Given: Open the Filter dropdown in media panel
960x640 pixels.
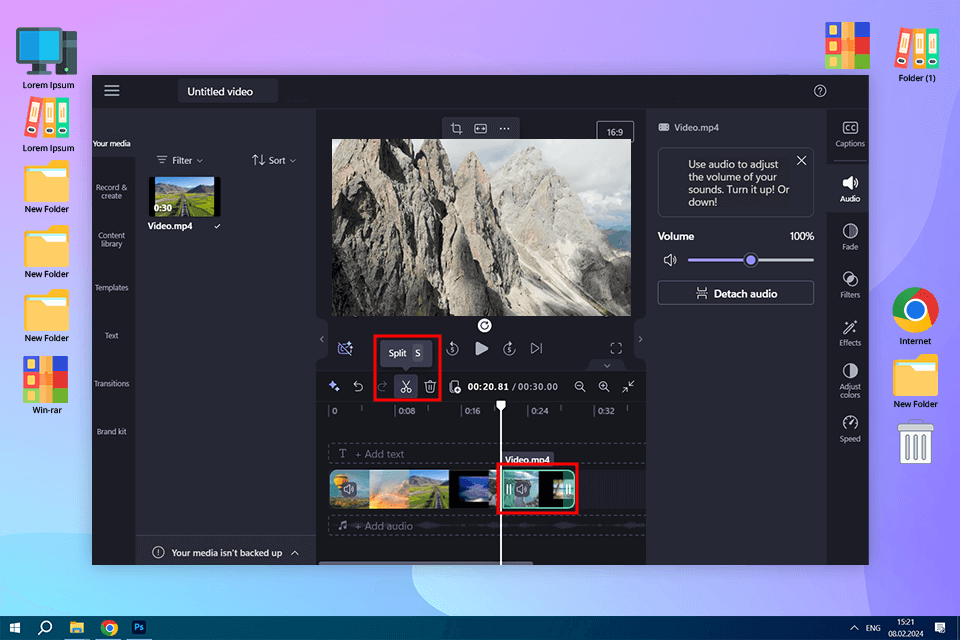Looking at the screenshot, I should [x=179, y=160].
